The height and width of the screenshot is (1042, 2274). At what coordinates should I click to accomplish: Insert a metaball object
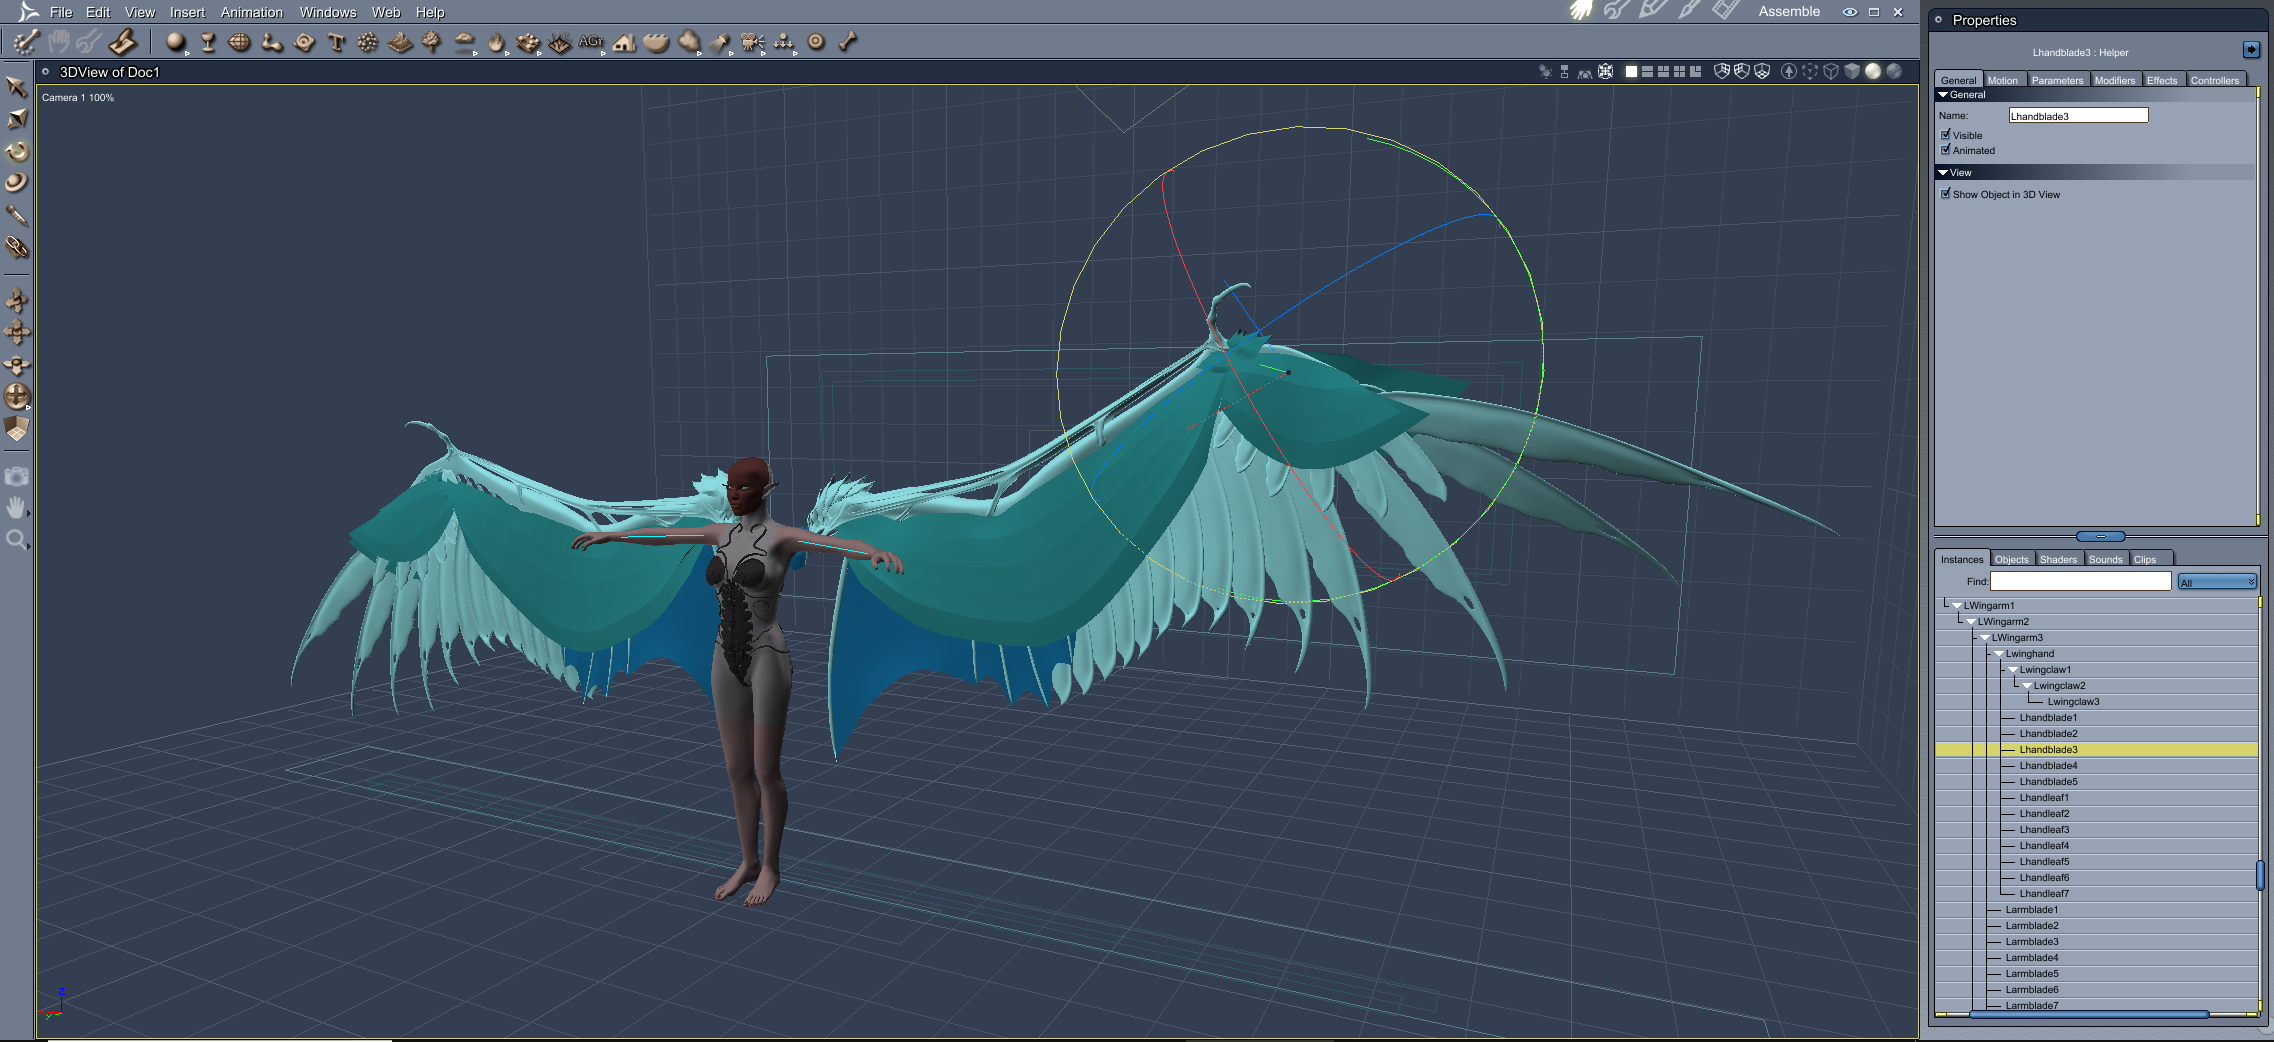[271, 42]
